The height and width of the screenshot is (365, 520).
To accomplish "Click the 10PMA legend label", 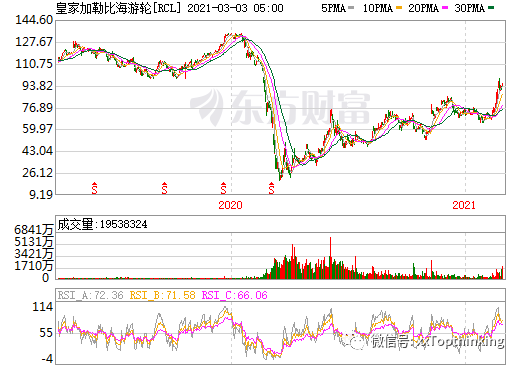I will click(378, 8).
